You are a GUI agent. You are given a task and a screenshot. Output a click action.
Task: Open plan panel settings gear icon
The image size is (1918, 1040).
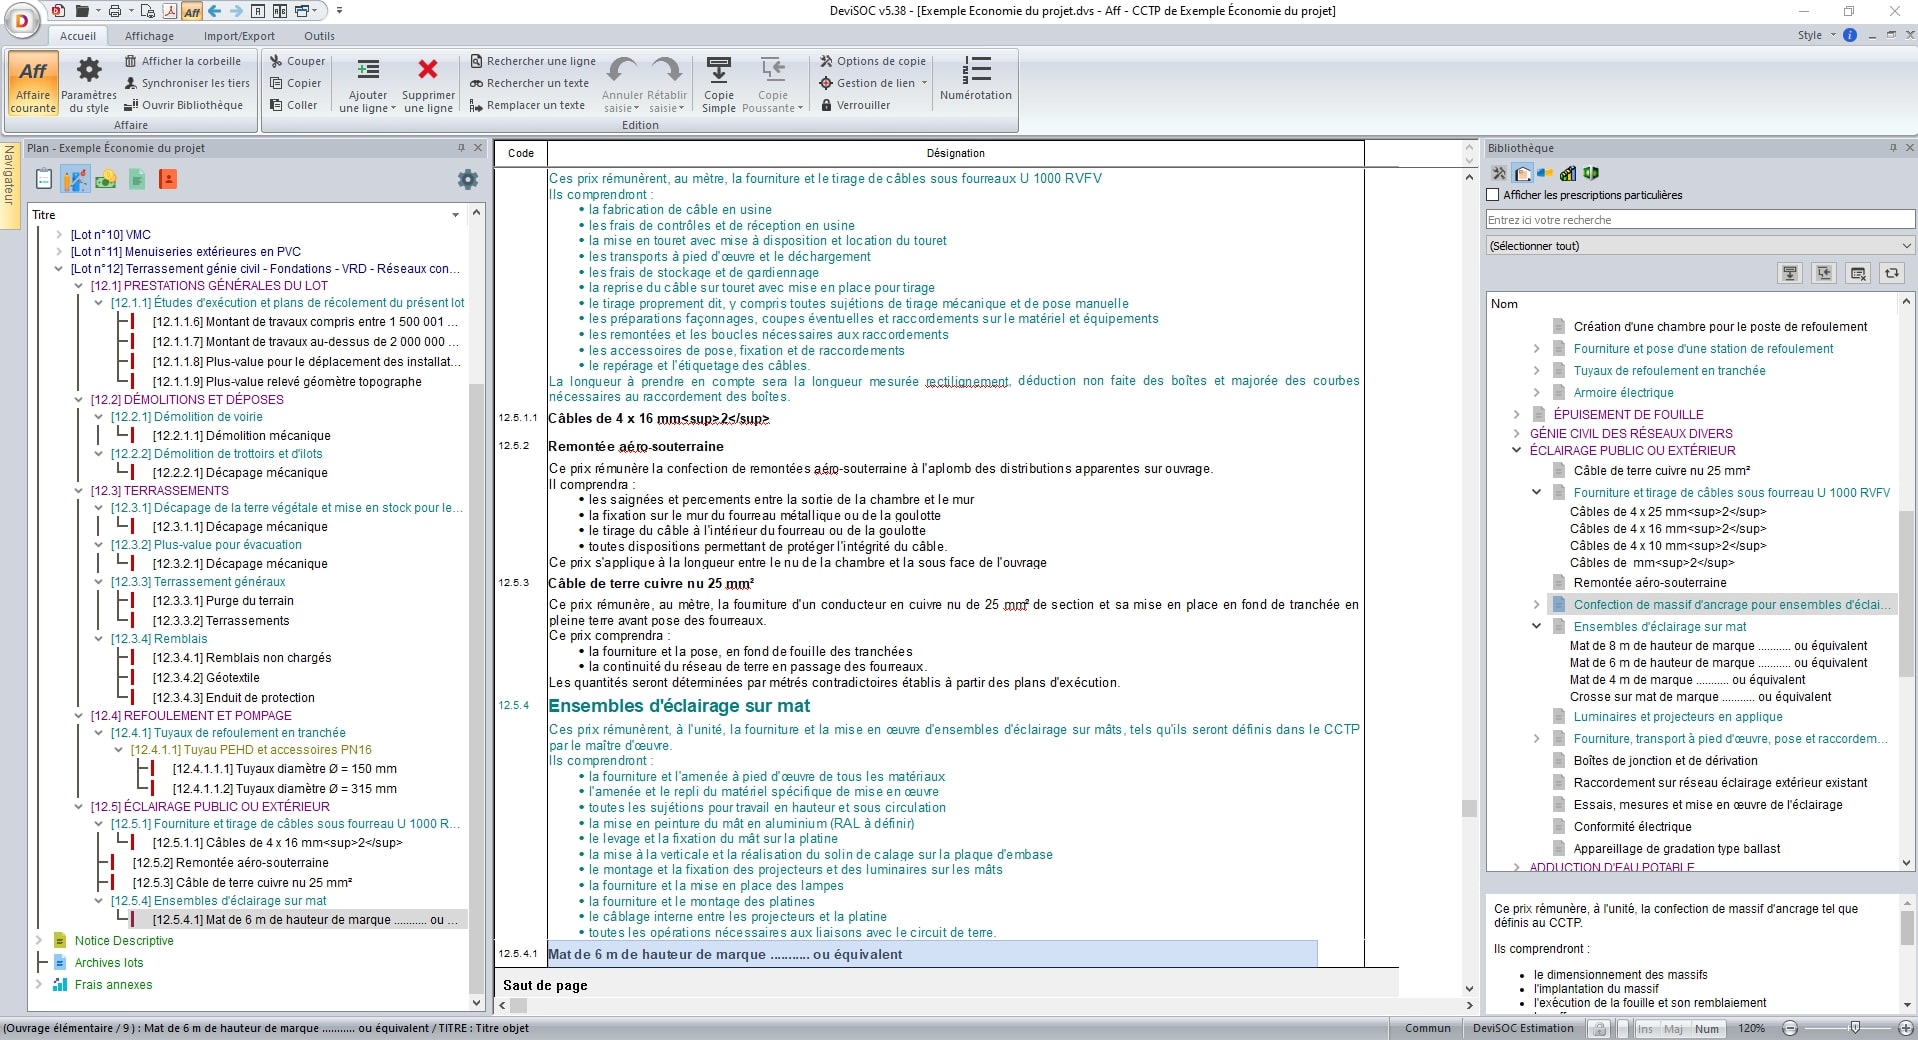click(x=467, y=180)
